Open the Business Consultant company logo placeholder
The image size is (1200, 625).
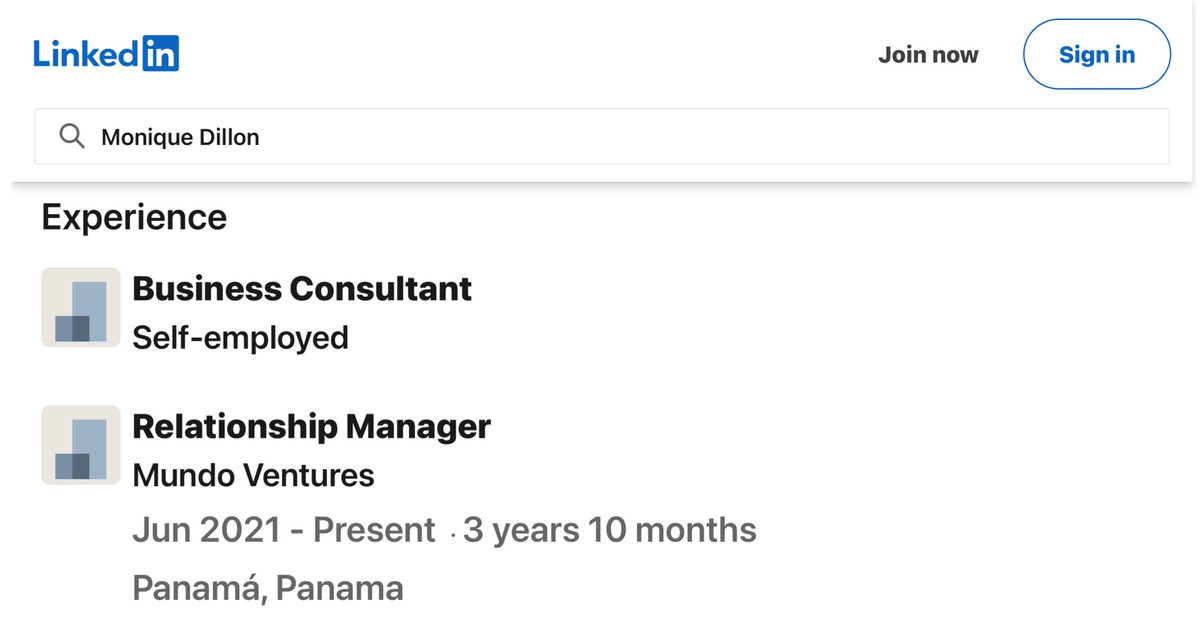pyautogui.click(x=81, y=308)
